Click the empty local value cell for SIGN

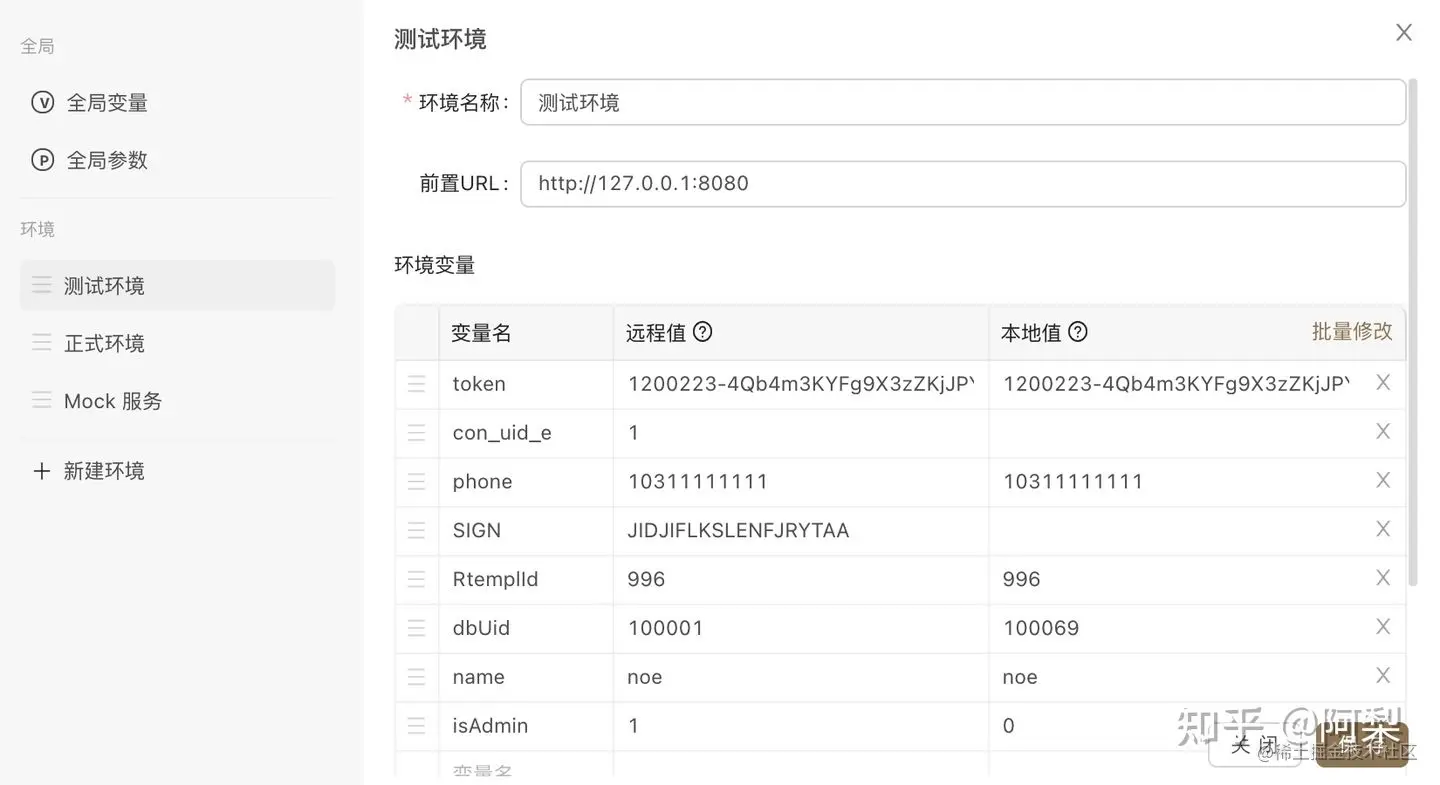pyautogui.click(x=1176, y=530)
